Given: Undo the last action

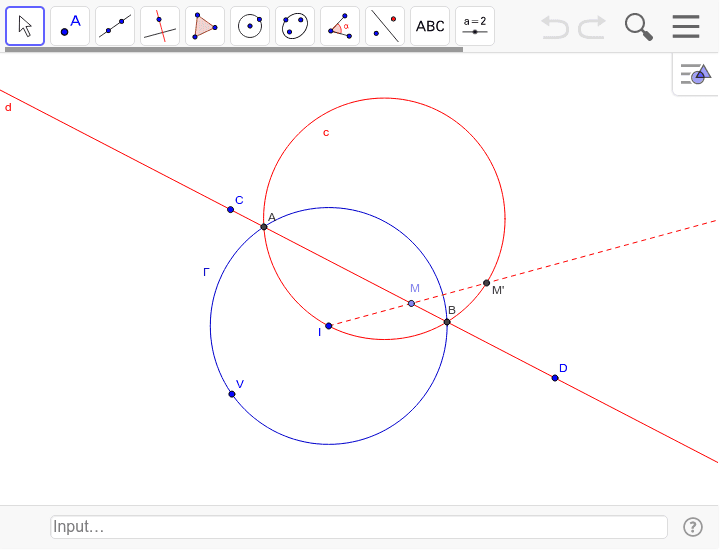Looking at the screenshot, I should [x=555, y=27].
